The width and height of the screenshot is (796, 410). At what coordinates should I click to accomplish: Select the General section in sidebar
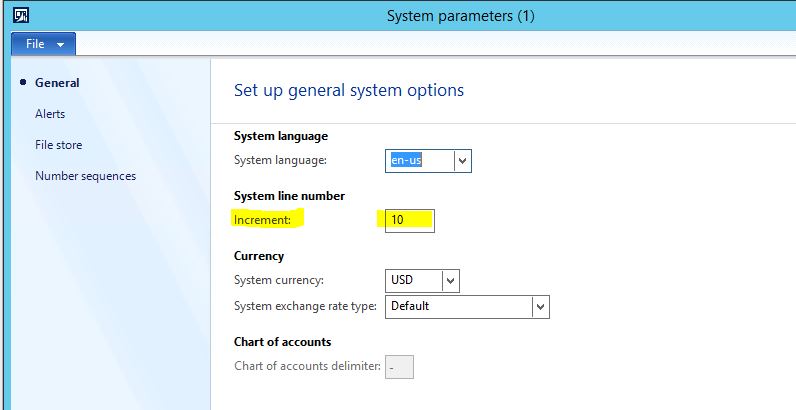pos(57,83)
